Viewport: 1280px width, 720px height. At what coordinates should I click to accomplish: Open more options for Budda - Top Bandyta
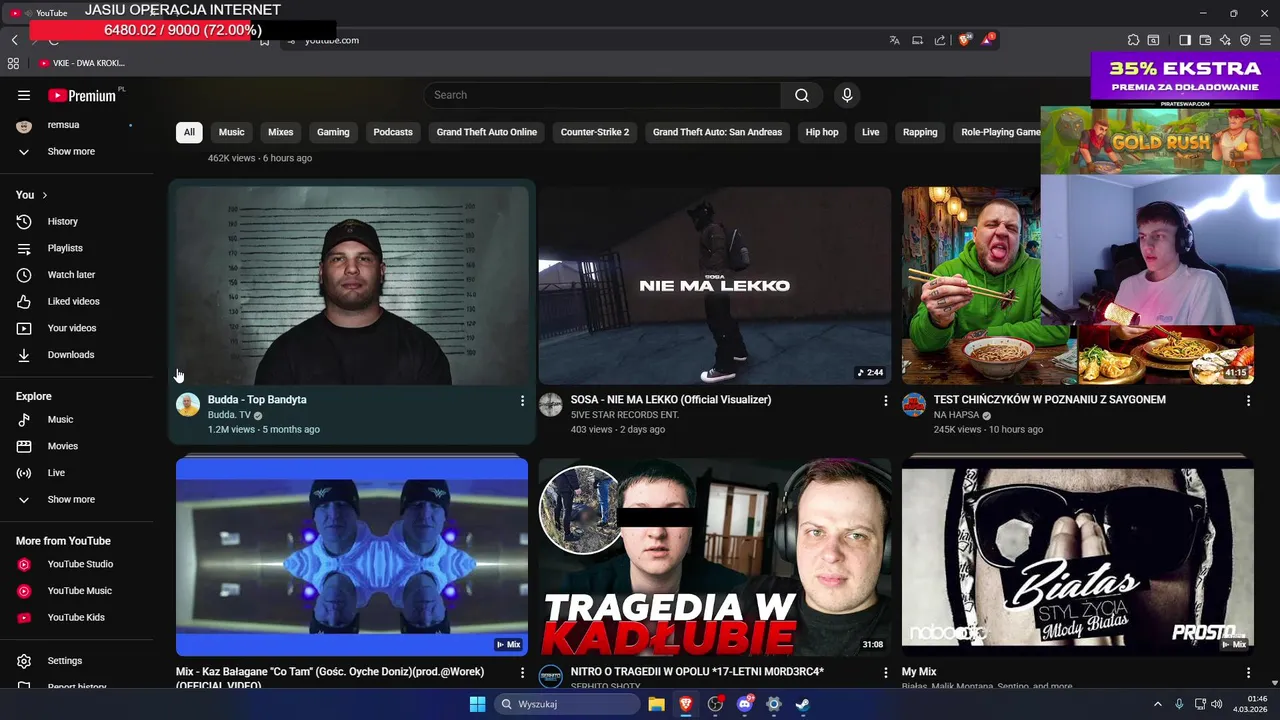tap(522, 400)
